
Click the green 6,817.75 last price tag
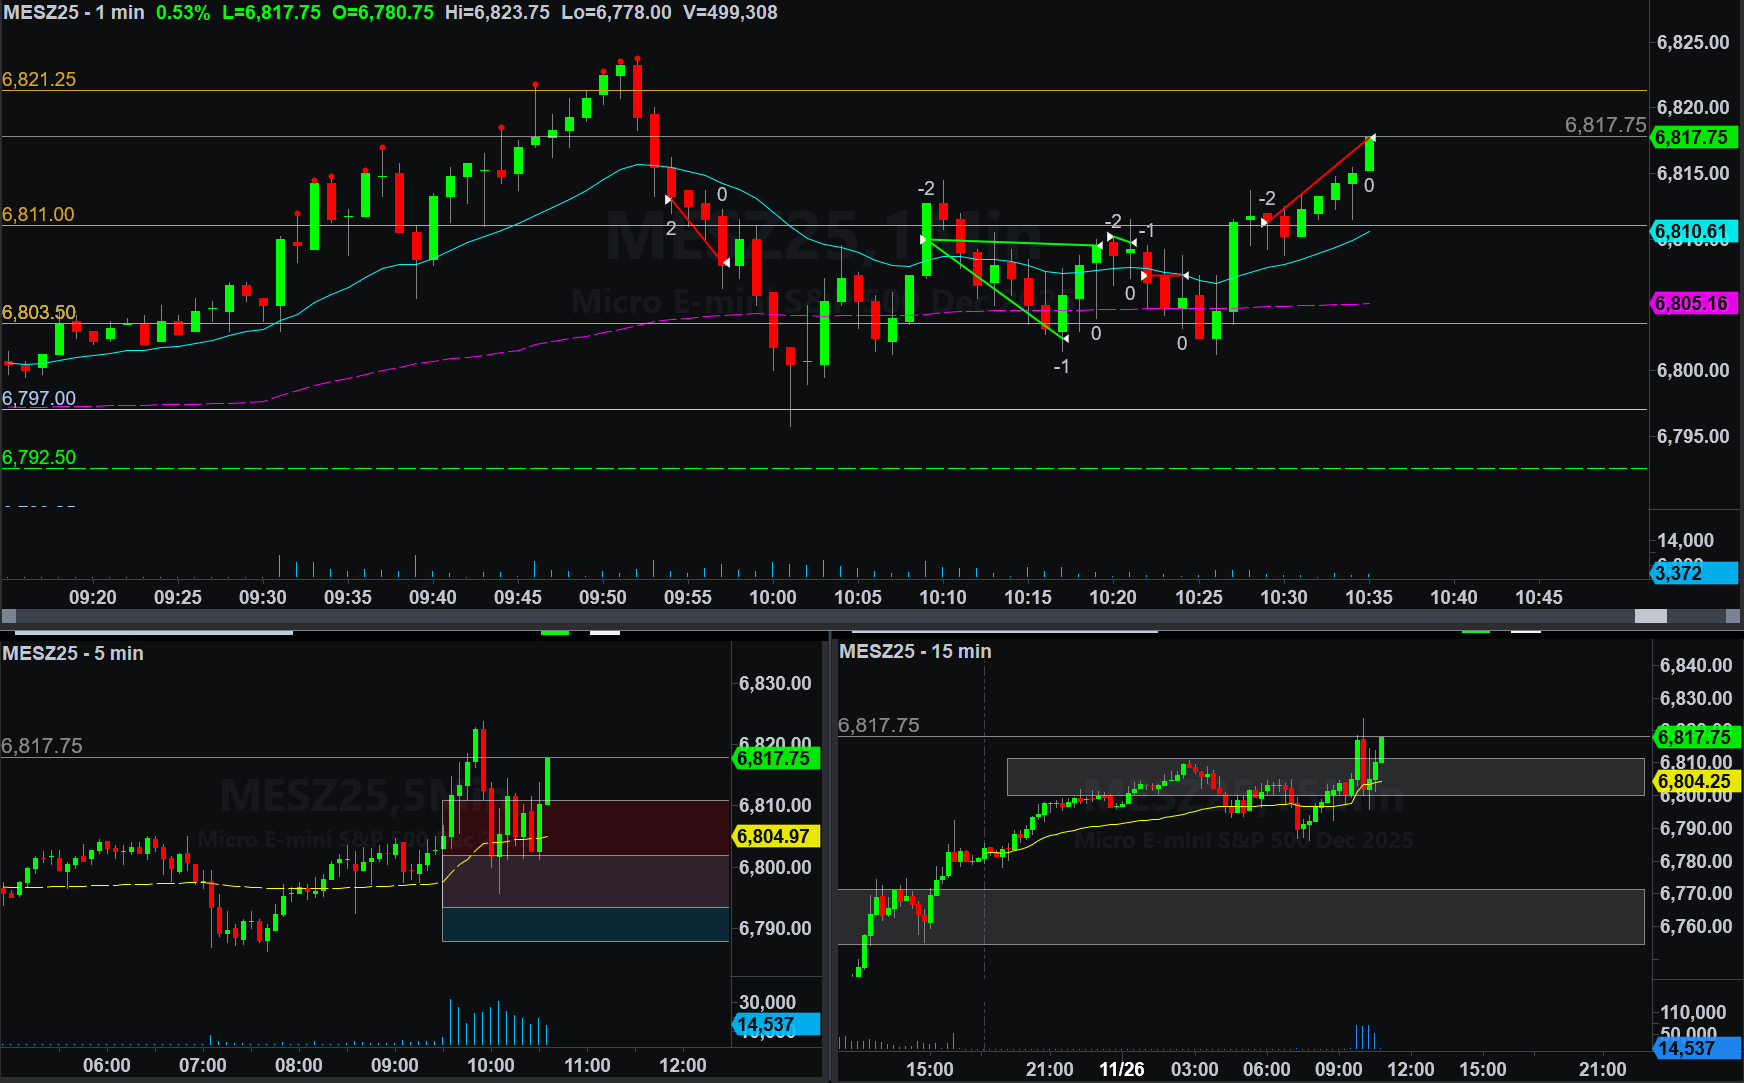(x=1692, y=138)
